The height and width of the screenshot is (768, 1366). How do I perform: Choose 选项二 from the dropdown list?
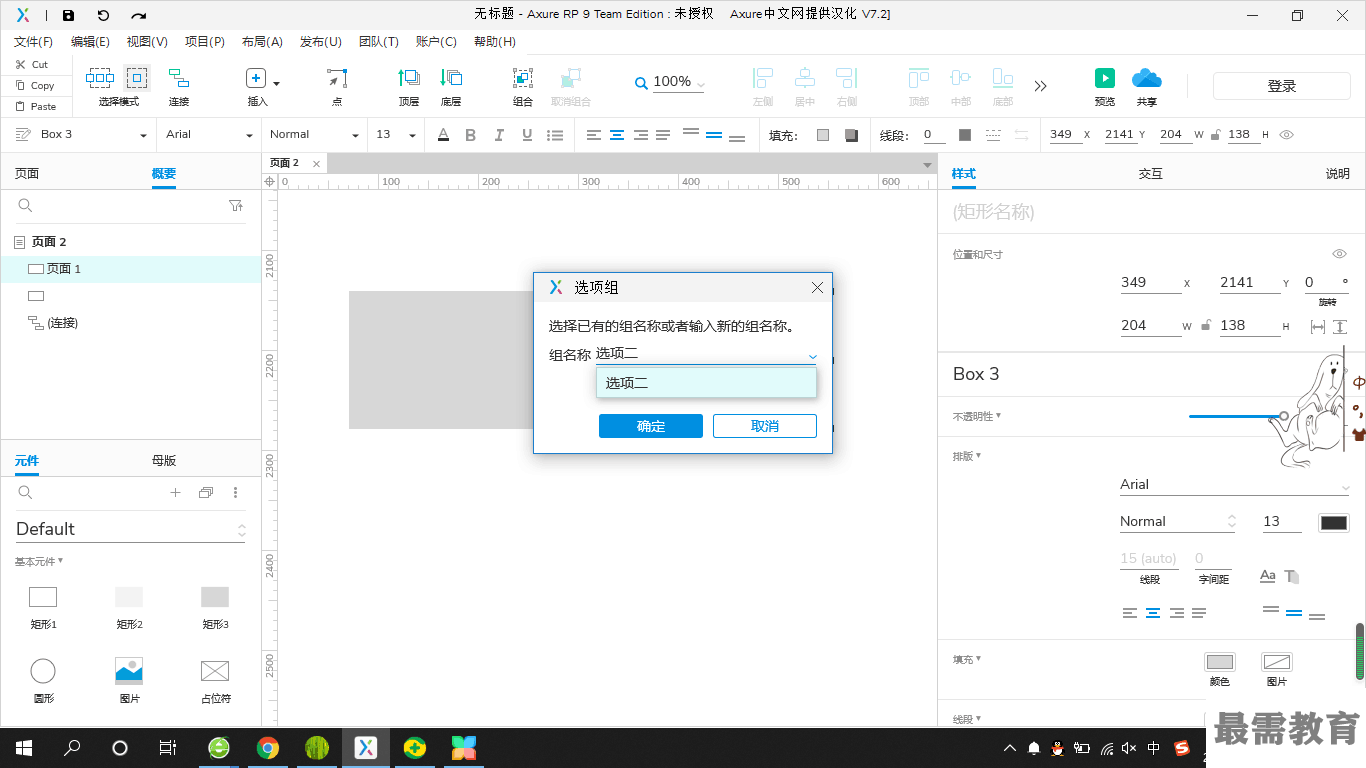(x=706, y=382)
